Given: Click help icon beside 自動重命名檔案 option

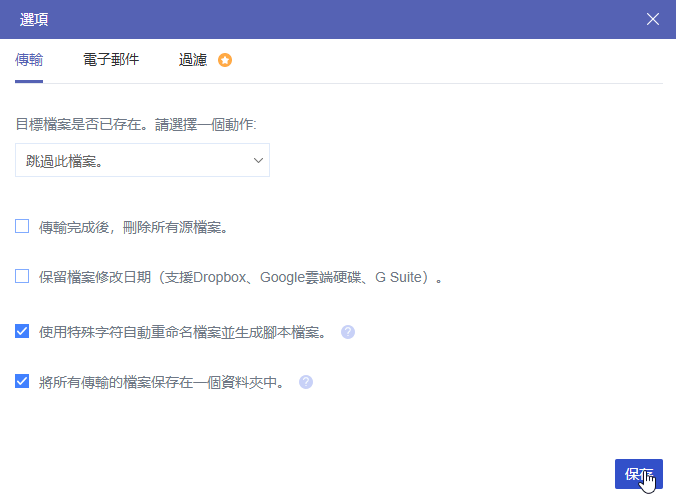Looking at the screenshot, I should [x=348, y=332].
